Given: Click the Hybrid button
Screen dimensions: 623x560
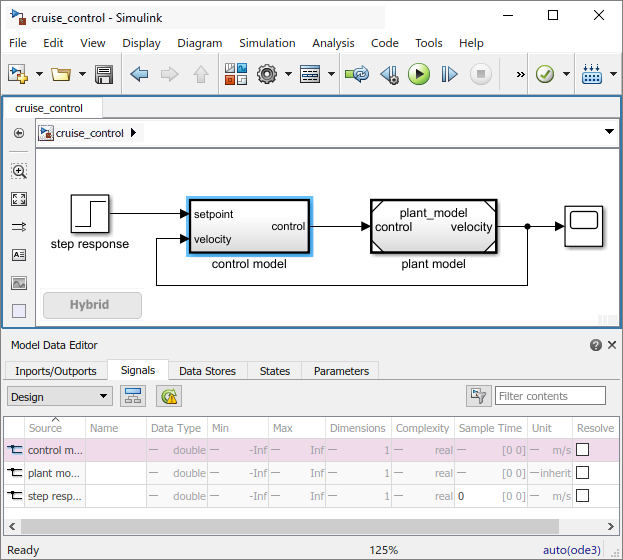Looking at the screenshot, I should click(x=91, y=305).
